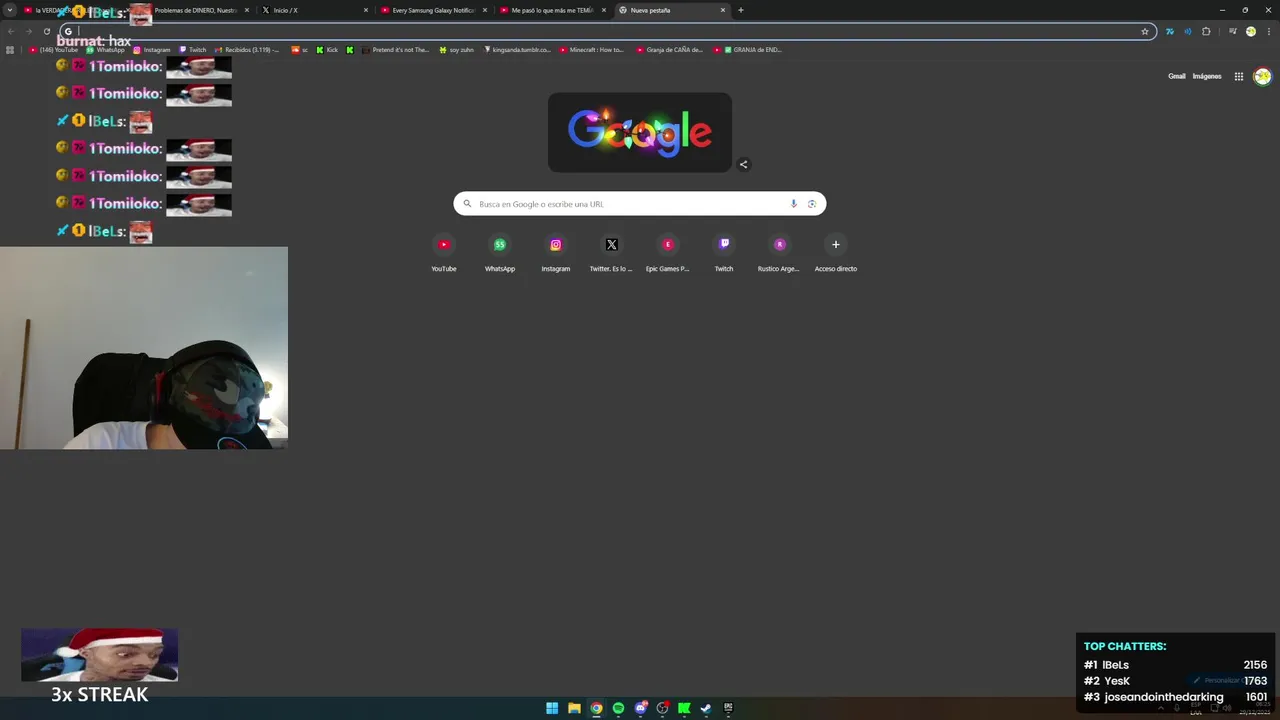Open the Rustico Arge shortcut tile
Viewport: 1280px width, 720px height.
(780, 253)
